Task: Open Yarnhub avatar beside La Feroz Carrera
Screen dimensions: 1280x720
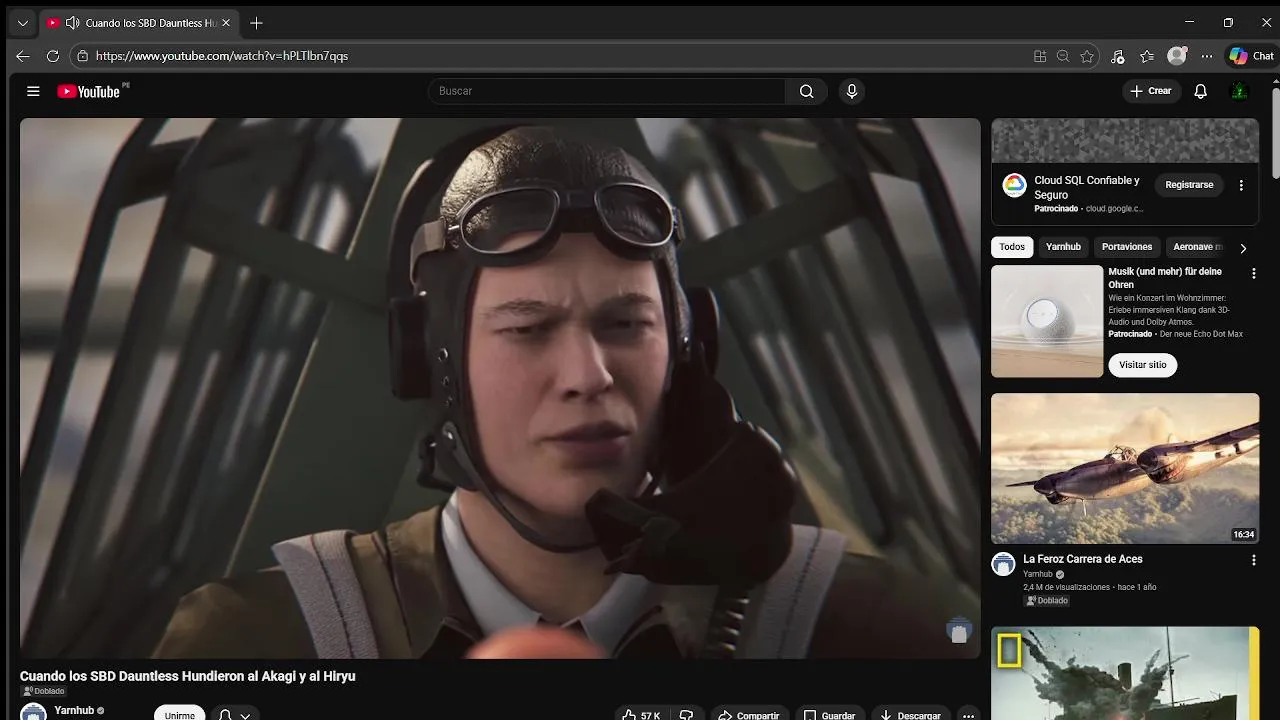Action: (1003, 564)
